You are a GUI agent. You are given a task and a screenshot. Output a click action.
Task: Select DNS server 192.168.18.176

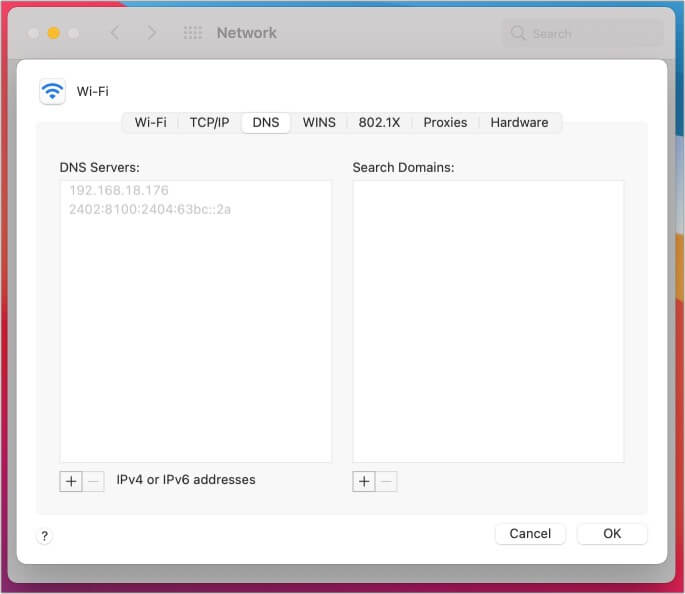coord(196,190)
